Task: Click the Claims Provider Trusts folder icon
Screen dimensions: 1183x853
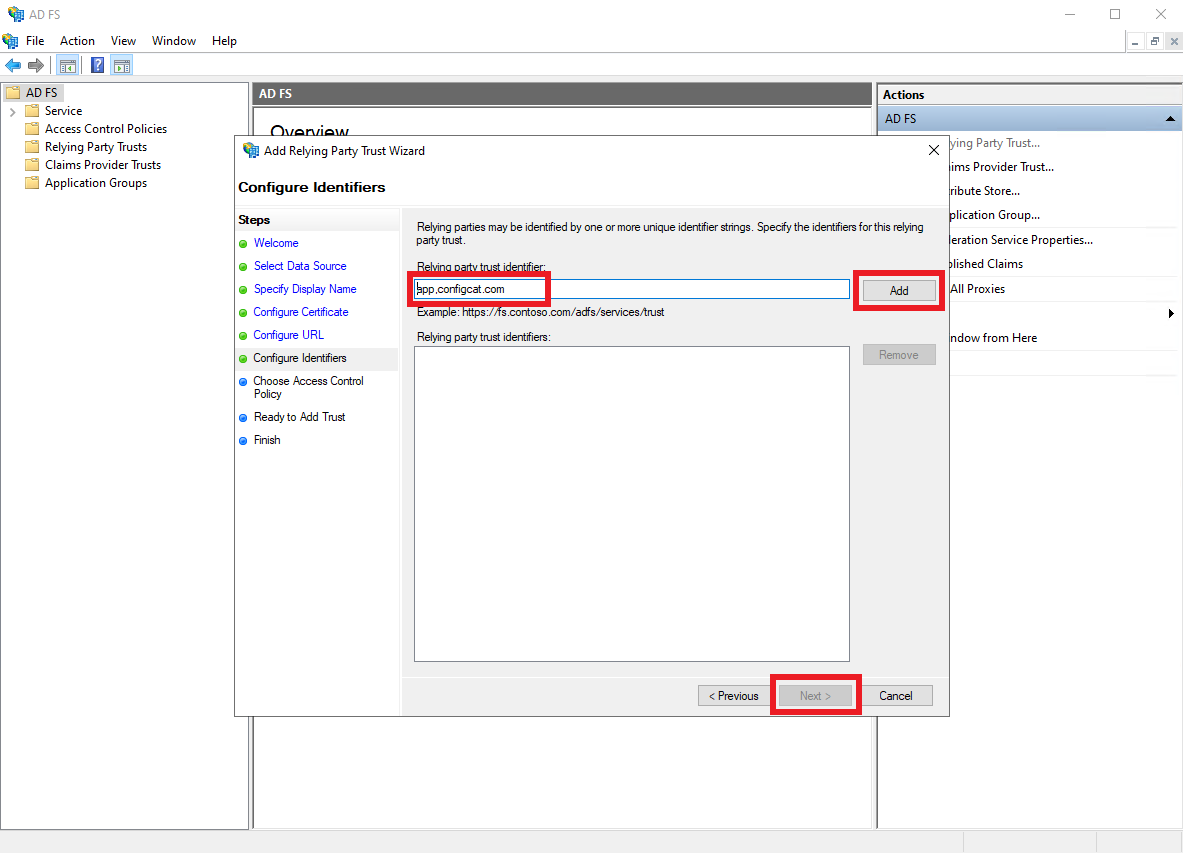Action: pos(32,165)
